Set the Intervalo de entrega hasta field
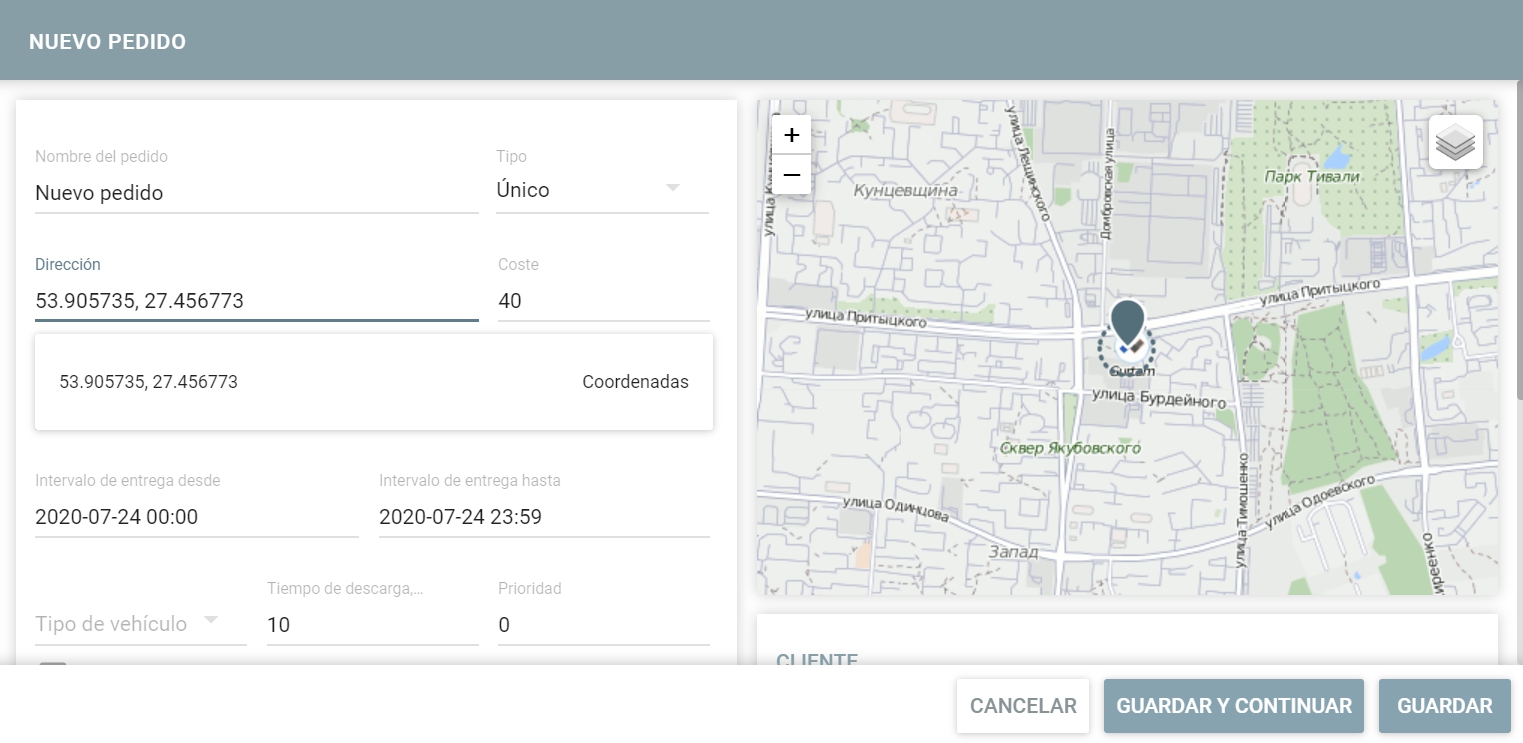Viewport: 1523px width, 743px height. pos(544,517)
